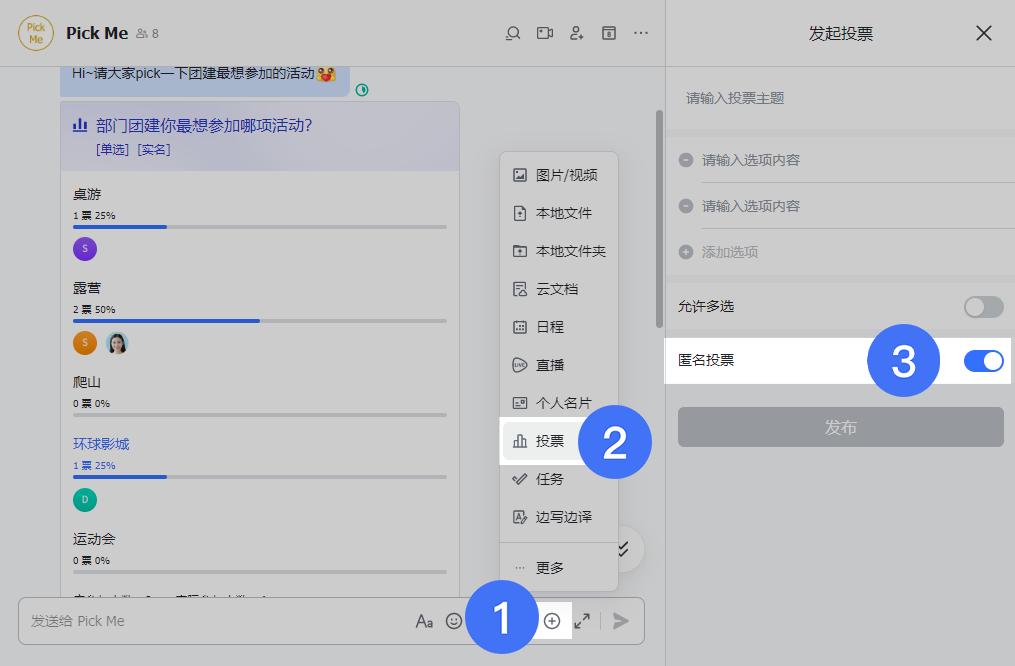Viewport: 1015px width, 666px height.
Task: Open the search icon in the top bar
Action: (x=512, y=33)
